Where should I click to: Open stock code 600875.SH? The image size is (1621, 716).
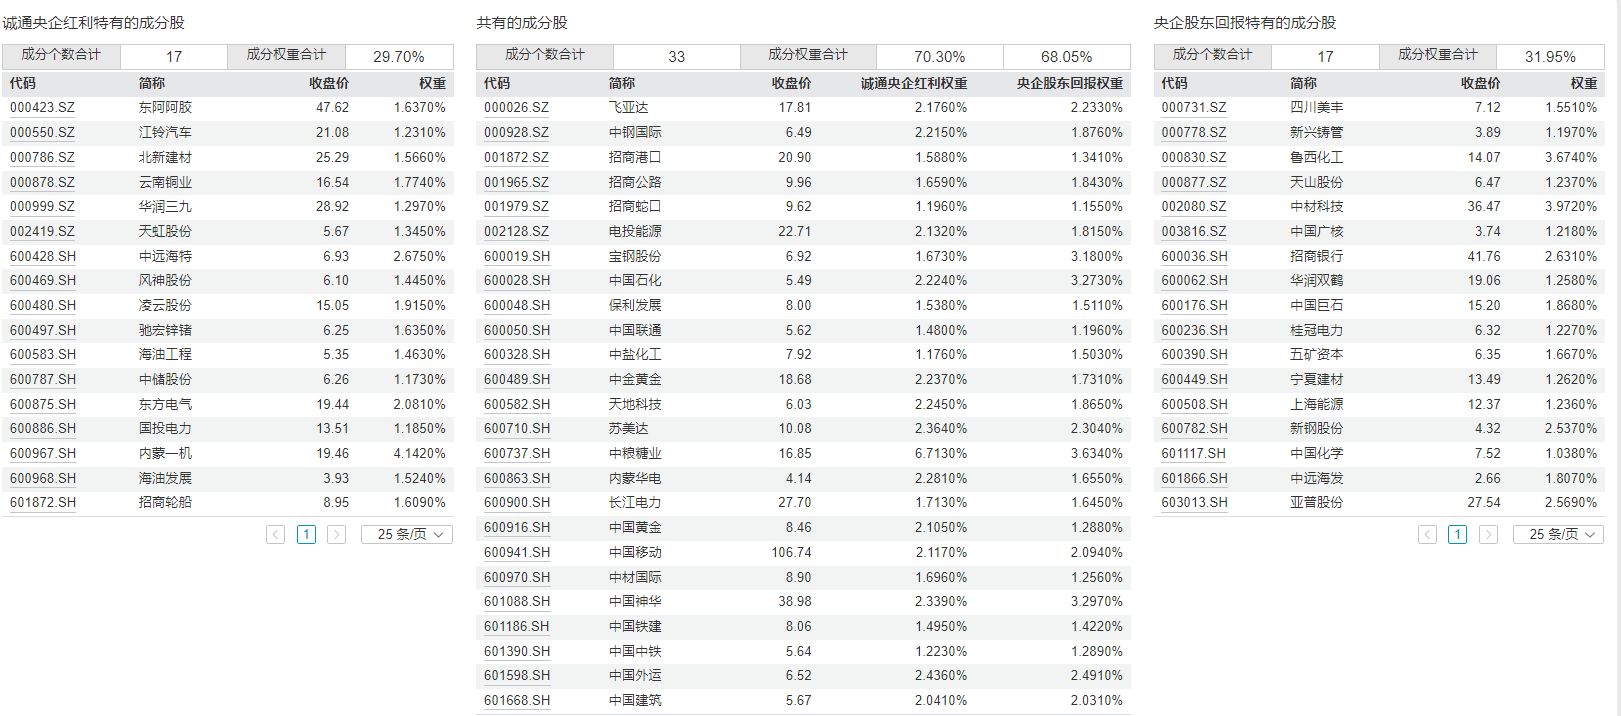pyautogui.click(x=43, y=404)
